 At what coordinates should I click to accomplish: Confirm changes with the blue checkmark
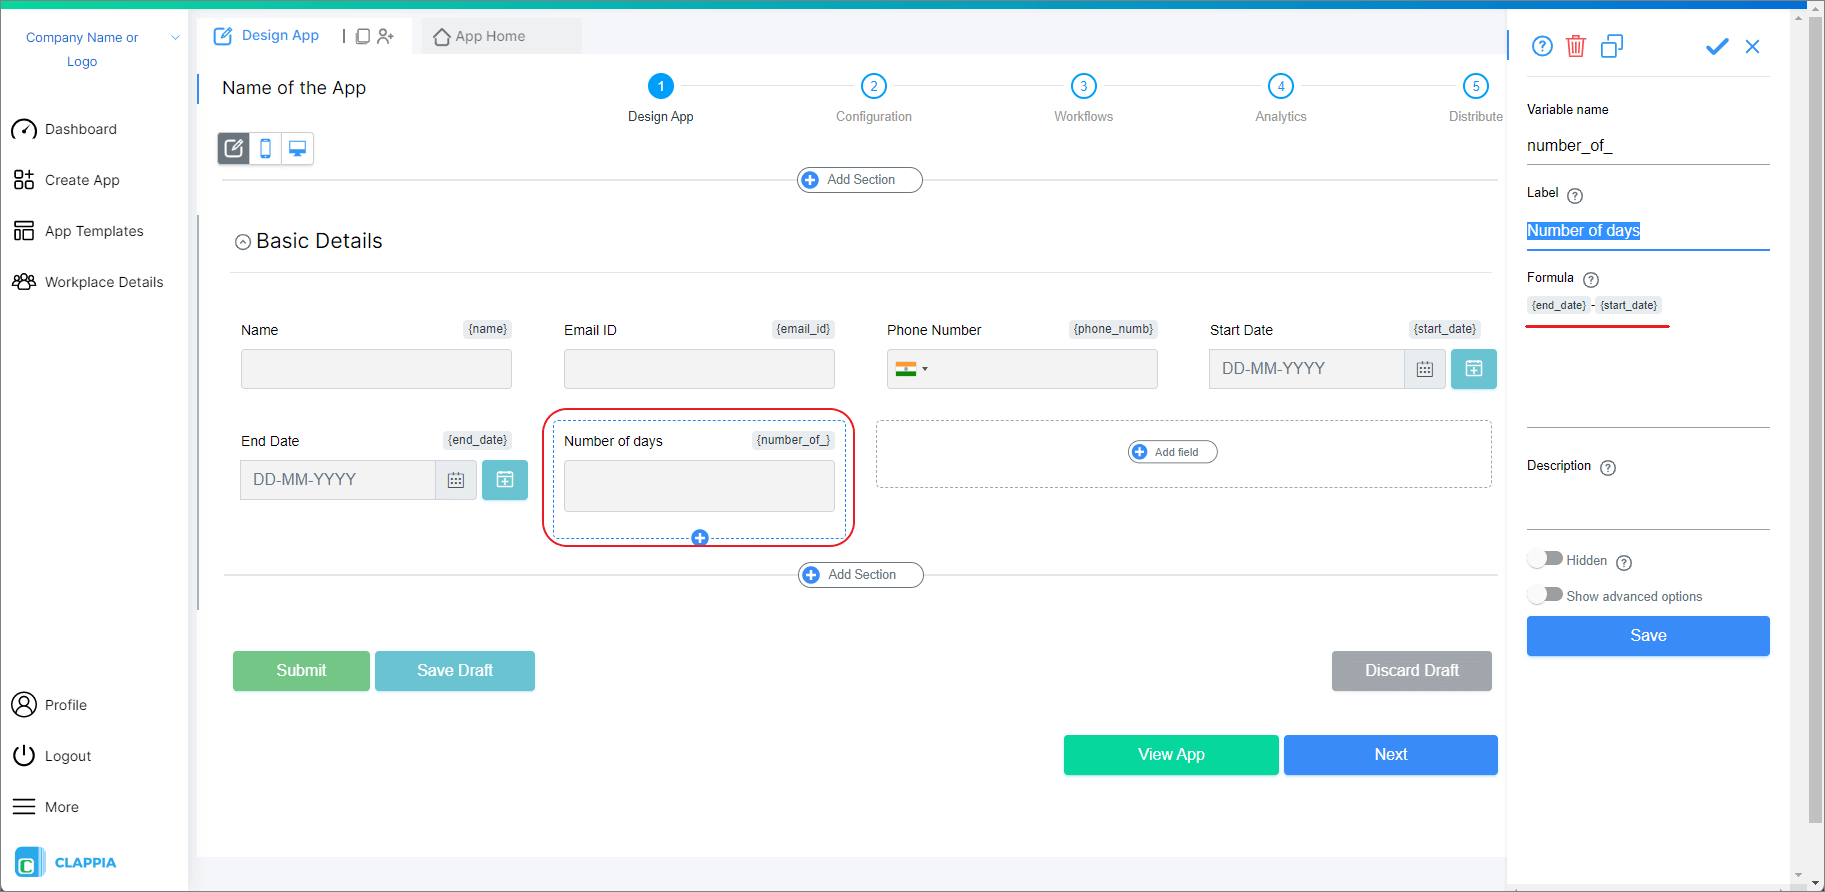point(1717,46)
